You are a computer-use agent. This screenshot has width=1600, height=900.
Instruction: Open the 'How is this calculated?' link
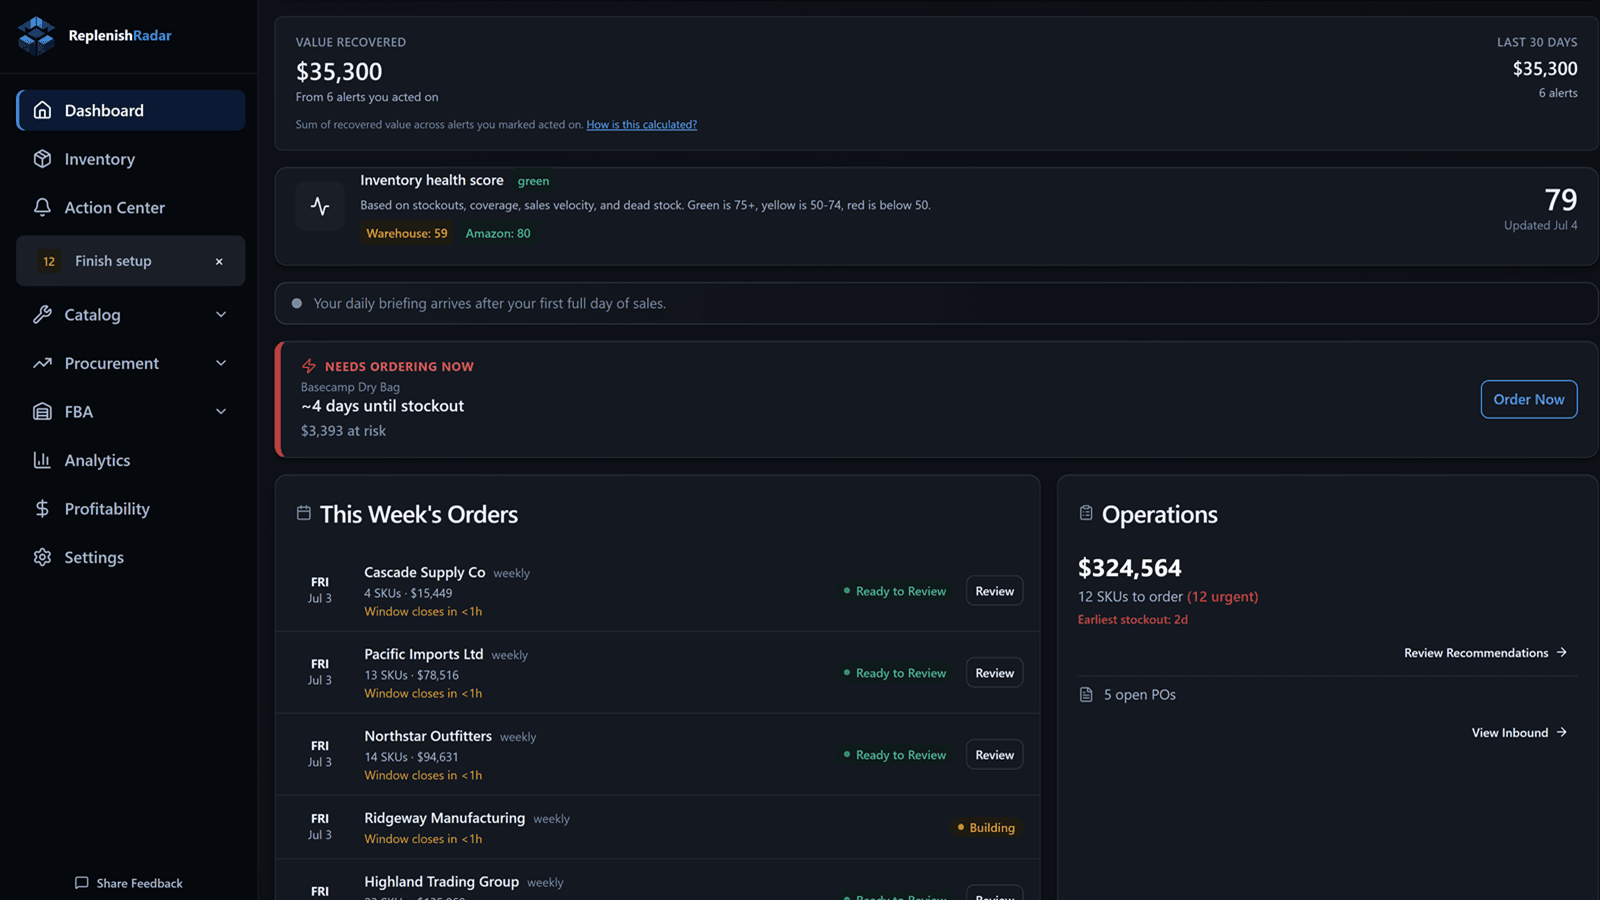tap(641, 125)
